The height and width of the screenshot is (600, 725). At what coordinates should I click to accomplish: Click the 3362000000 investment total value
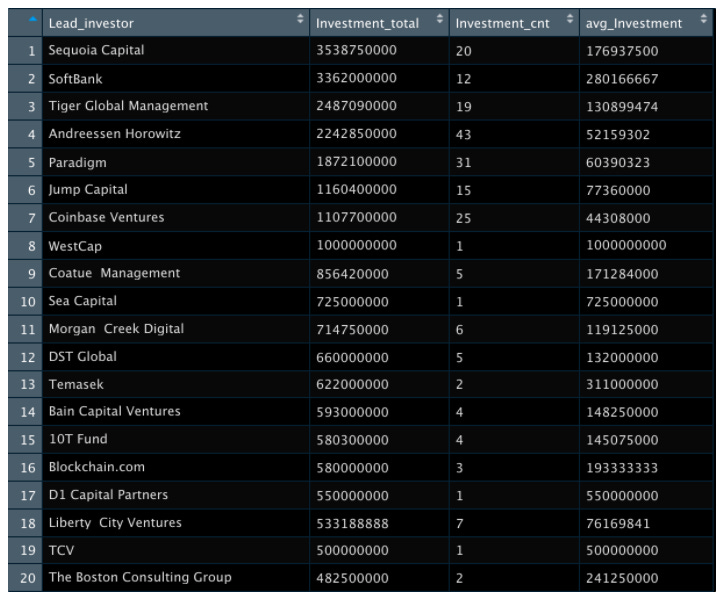[356, 78]
